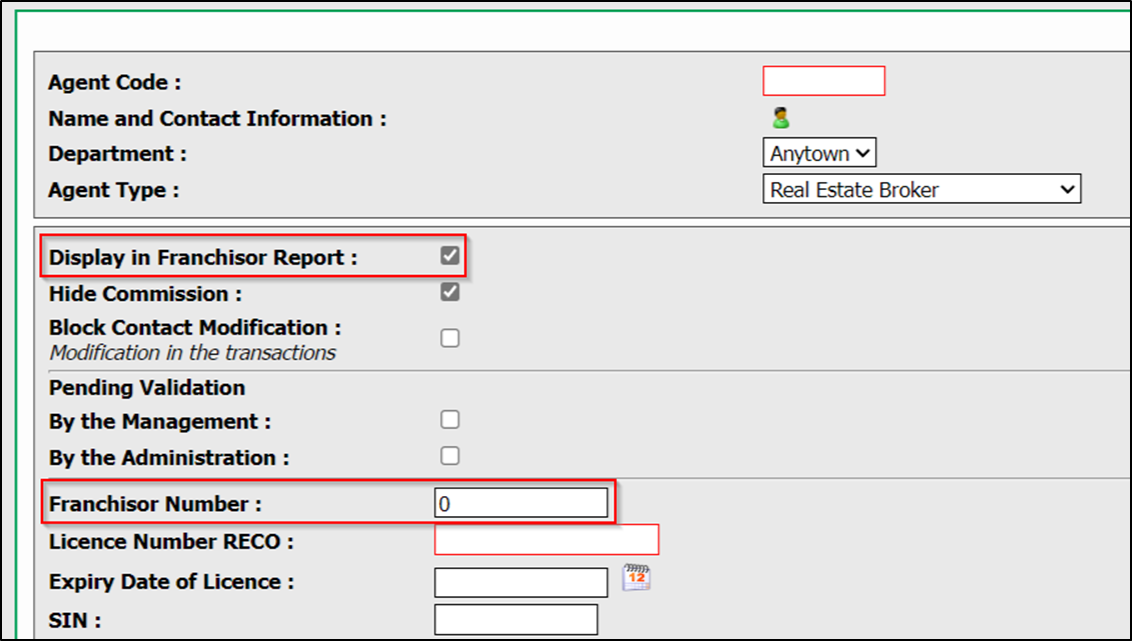The width and height of the screenshot is (1132, 641).
Task: Click into the Agent Code input field
Action: coord(824,81)
